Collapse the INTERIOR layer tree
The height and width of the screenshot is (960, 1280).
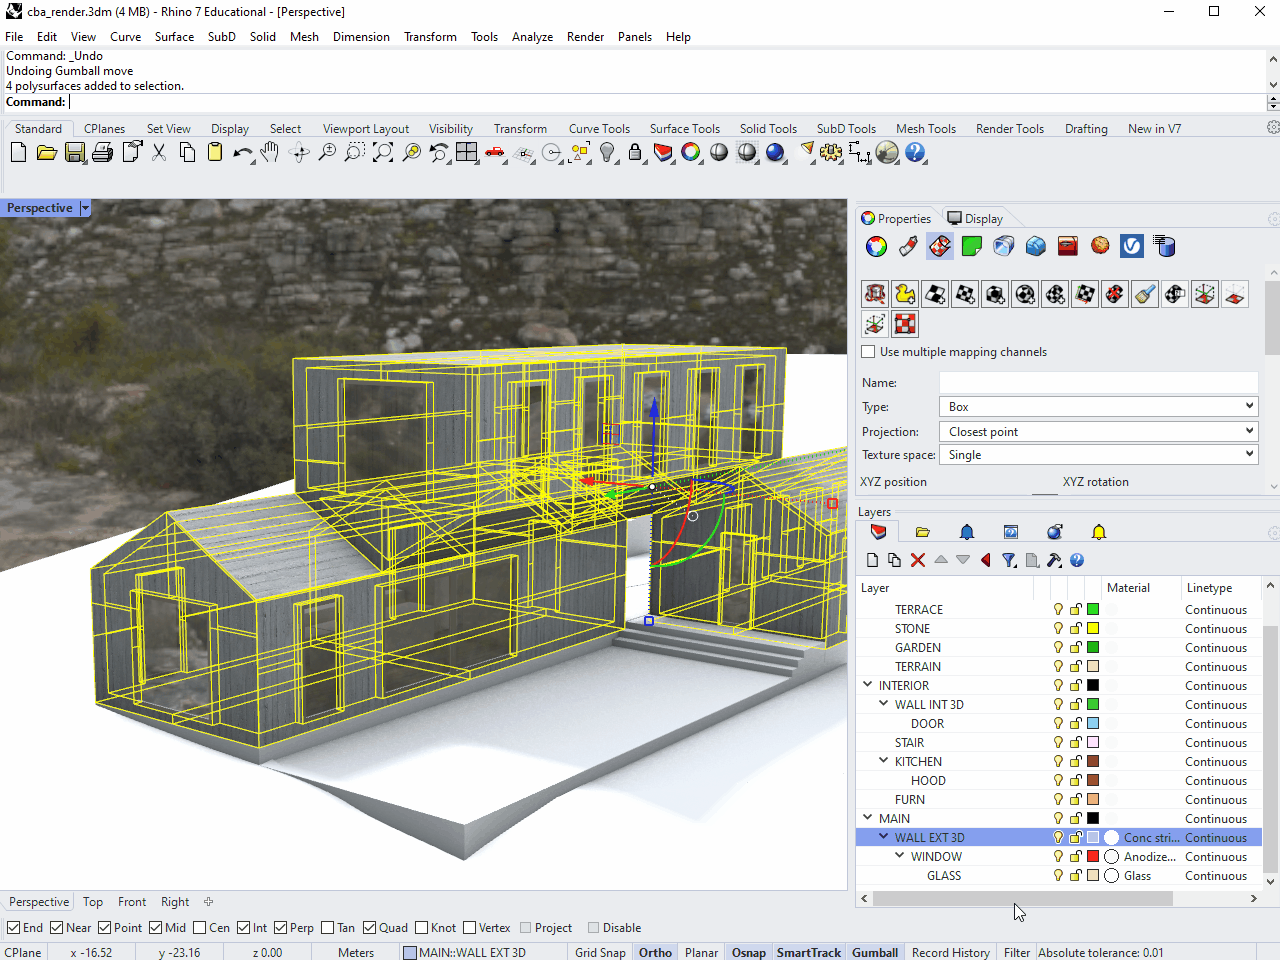tap(867, 685)
